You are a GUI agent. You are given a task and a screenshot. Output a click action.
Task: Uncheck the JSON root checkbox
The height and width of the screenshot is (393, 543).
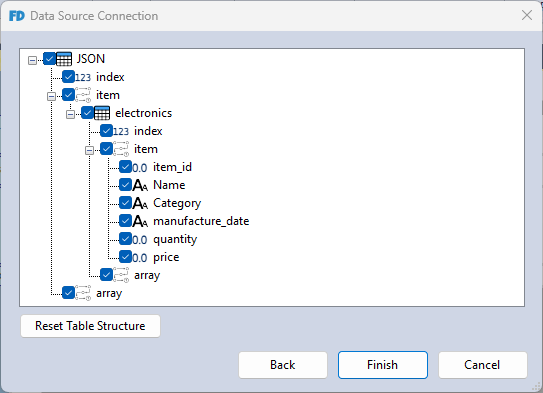click(49, 59)
